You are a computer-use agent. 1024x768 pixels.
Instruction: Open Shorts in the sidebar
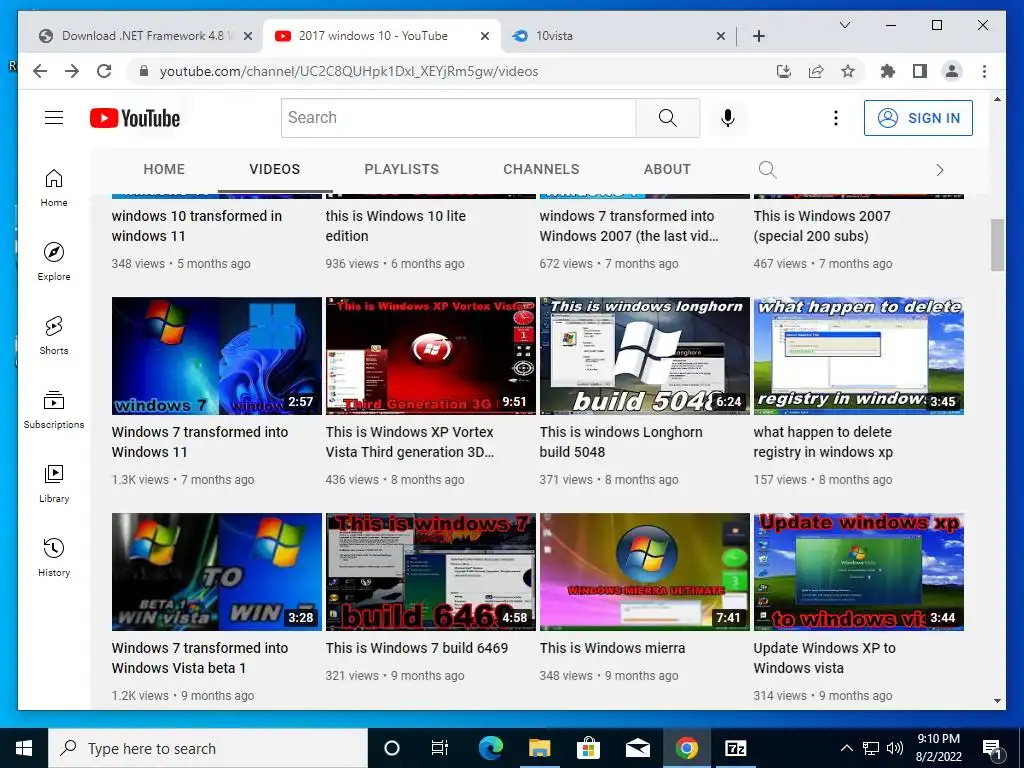[x=54, y=336]
